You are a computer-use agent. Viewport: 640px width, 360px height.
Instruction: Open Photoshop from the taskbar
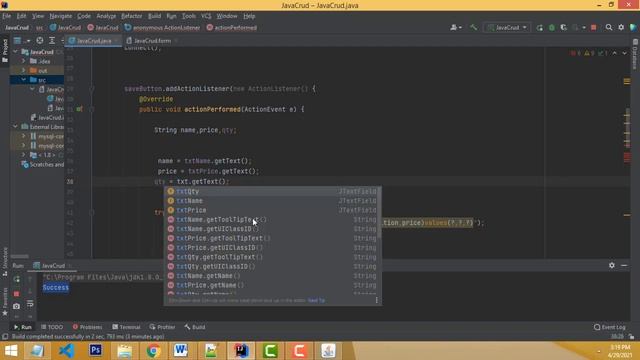coord(96,351)
